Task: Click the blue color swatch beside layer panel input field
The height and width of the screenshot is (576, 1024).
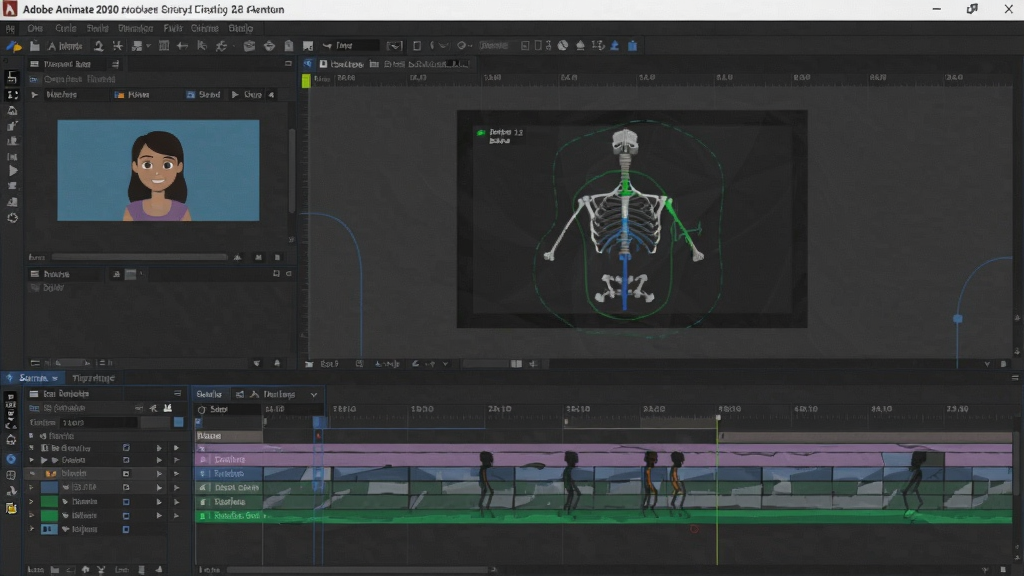Action: click(x=178, y=422)
